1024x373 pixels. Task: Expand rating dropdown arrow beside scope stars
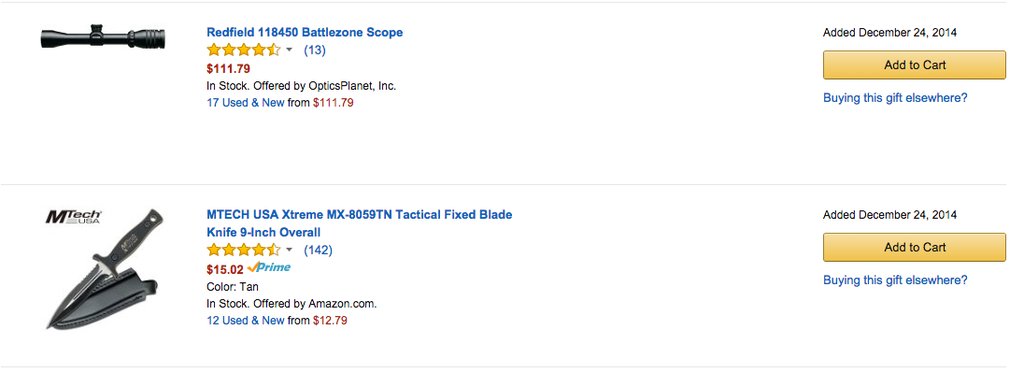289,50
